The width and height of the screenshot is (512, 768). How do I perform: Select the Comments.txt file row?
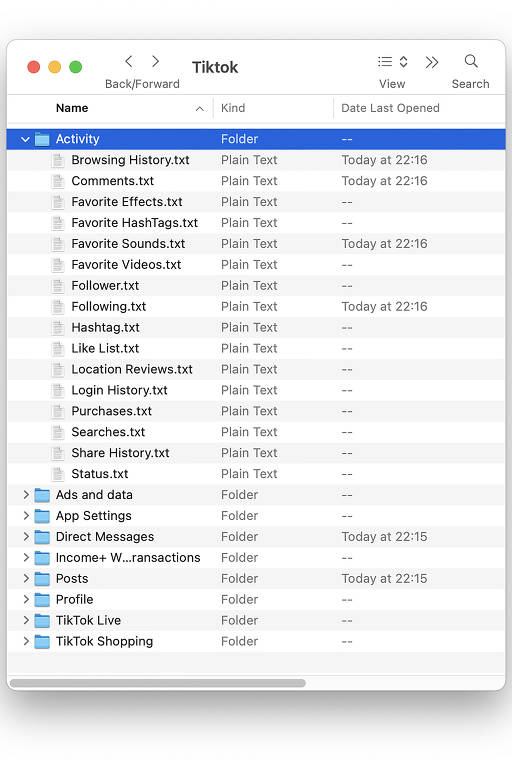point(256,181)
